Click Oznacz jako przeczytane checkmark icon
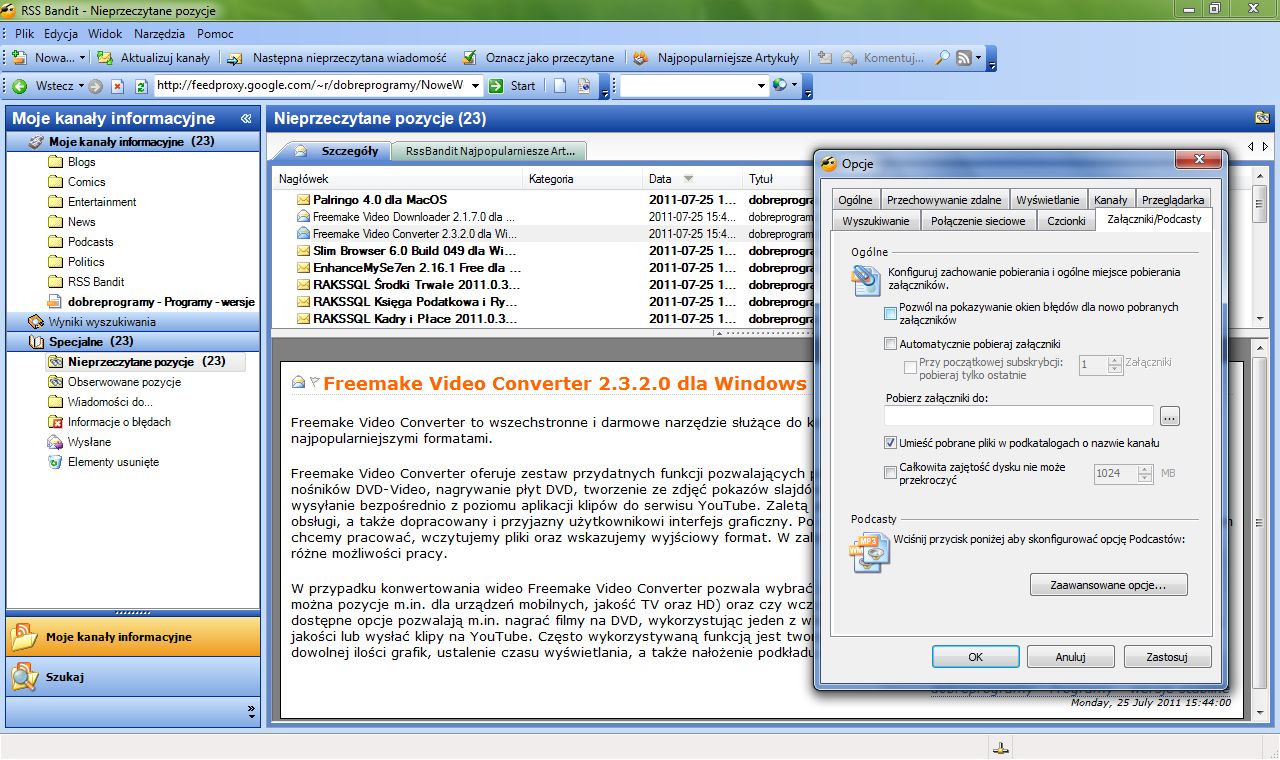The image size is (1280, 760). click(469, 58)
